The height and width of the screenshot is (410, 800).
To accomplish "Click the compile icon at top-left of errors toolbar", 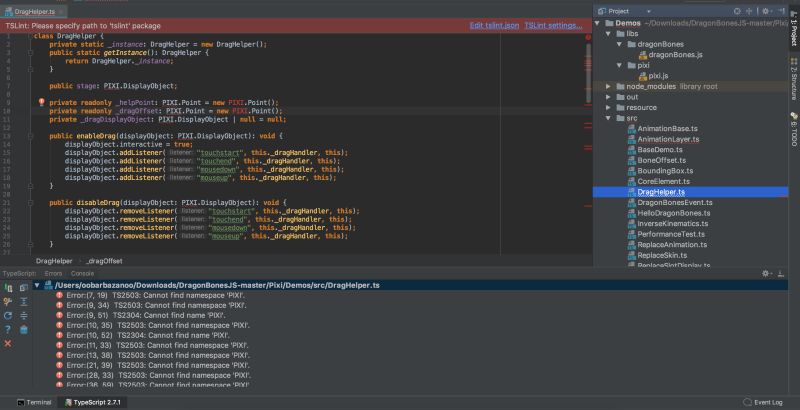I will 8,288.
